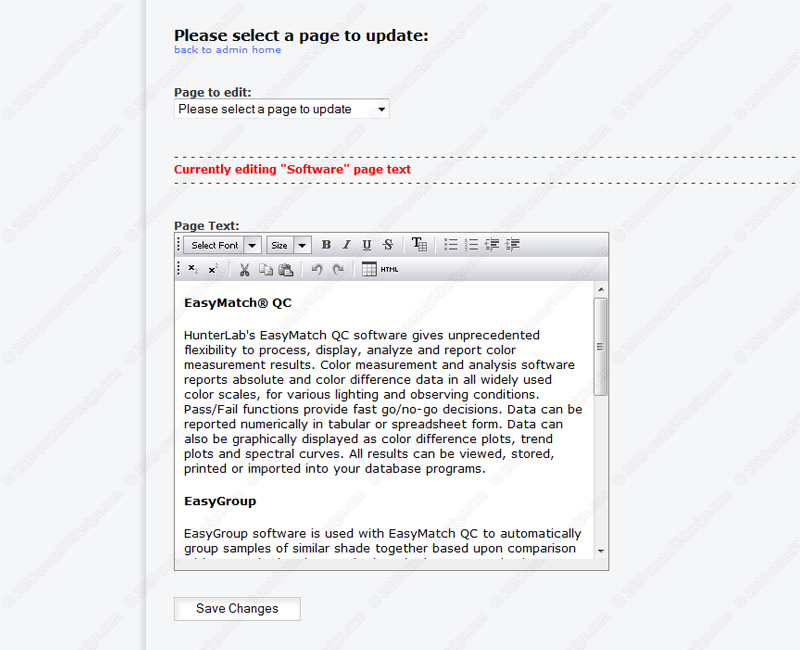Copy the selected text
The height and width of the screenshot is (650, 800).
pos(265,269)
